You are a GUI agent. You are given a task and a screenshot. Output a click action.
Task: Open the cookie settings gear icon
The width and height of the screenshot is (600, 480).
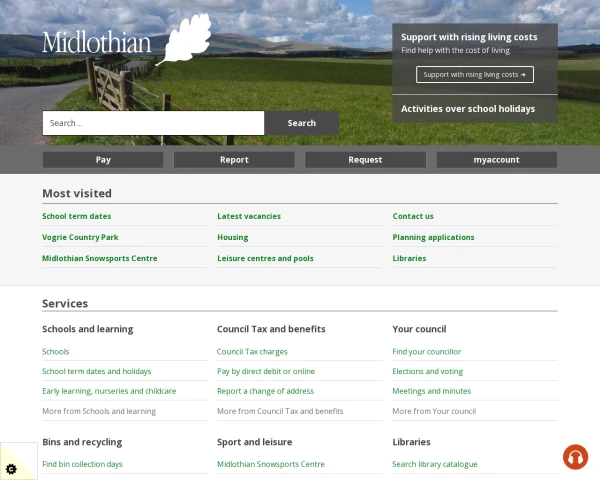(x=11, y=469)
